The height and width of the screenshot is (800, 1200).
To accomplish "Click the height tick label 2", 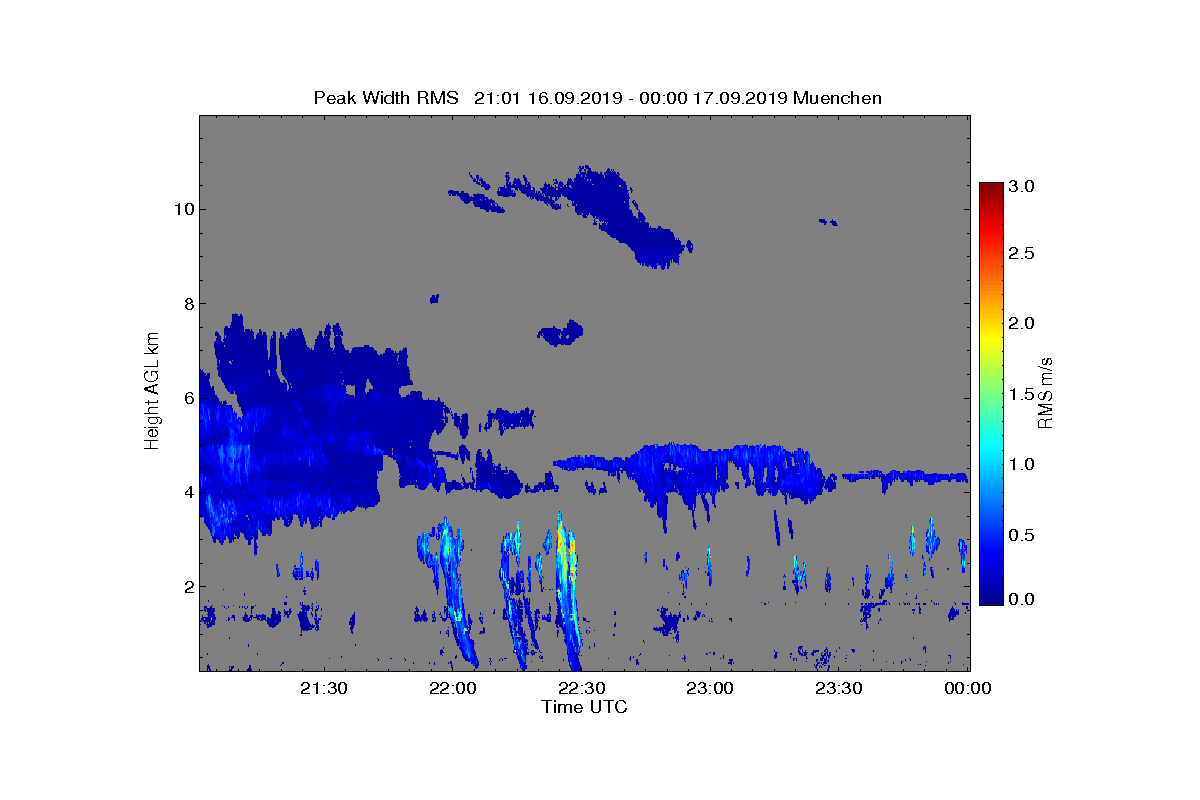I will [188, 586].
